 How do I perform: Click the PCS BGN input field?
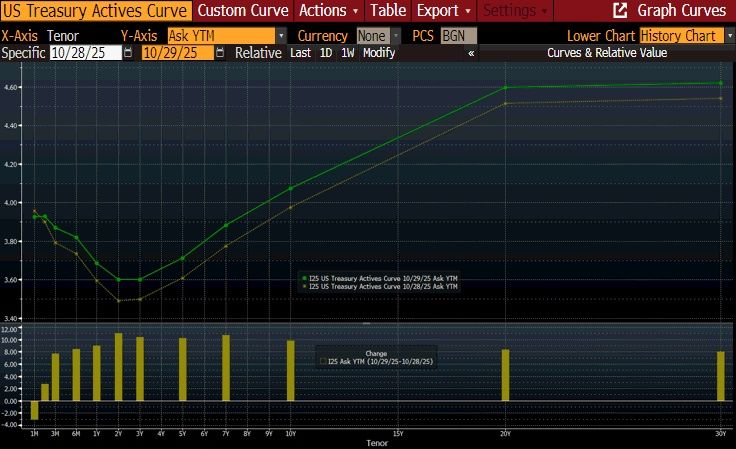point(458,36)
